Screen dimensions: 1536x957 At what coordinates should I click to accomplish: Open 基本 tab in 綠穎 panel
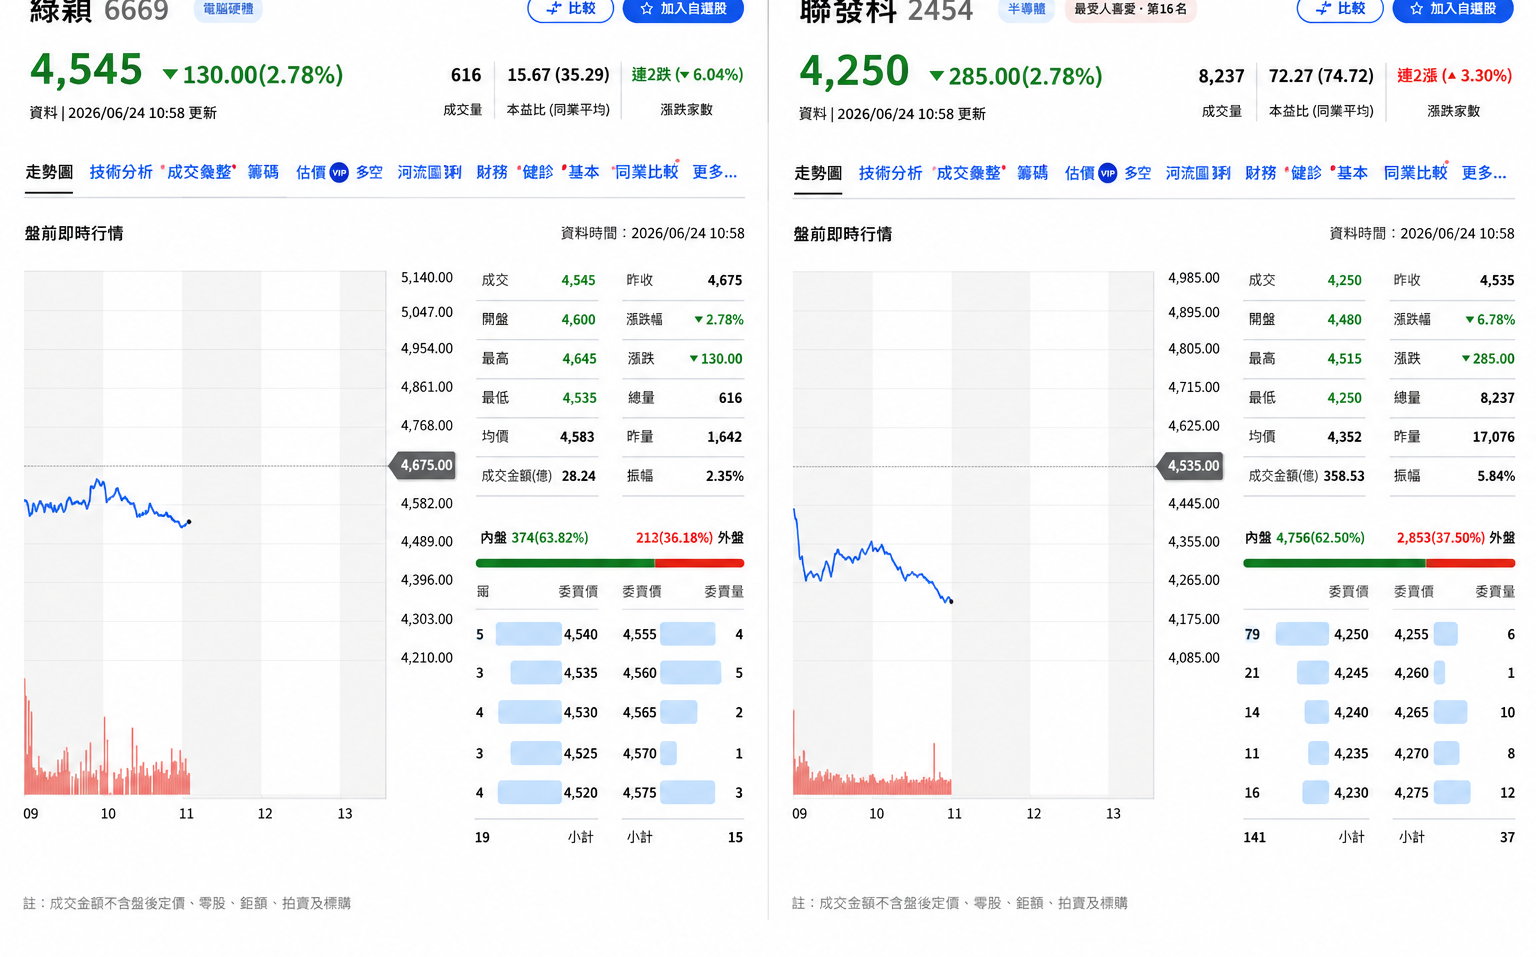pos(584,172)
